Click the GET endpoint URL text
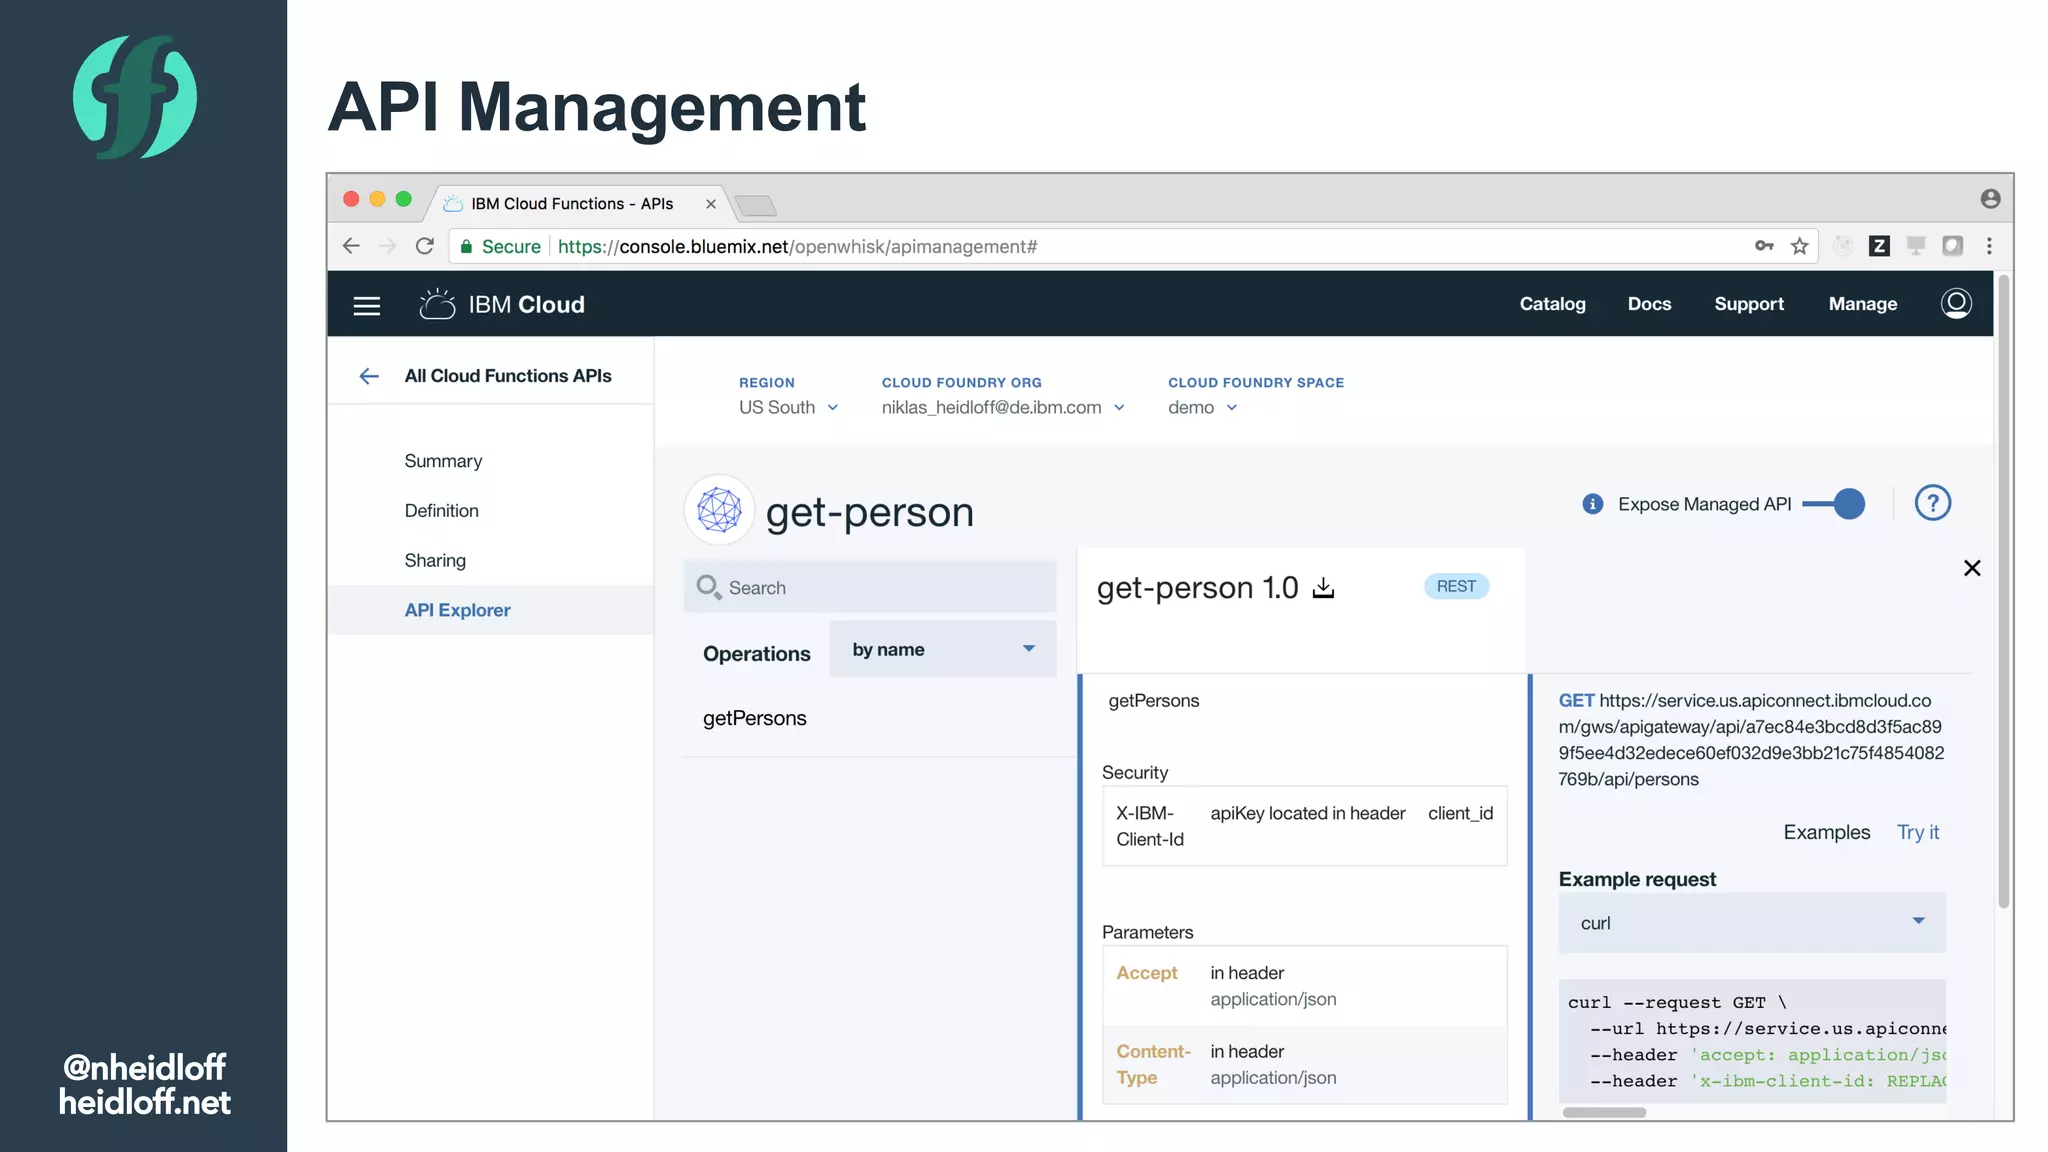The image size is (2048, 1152). click(1752, 740)
